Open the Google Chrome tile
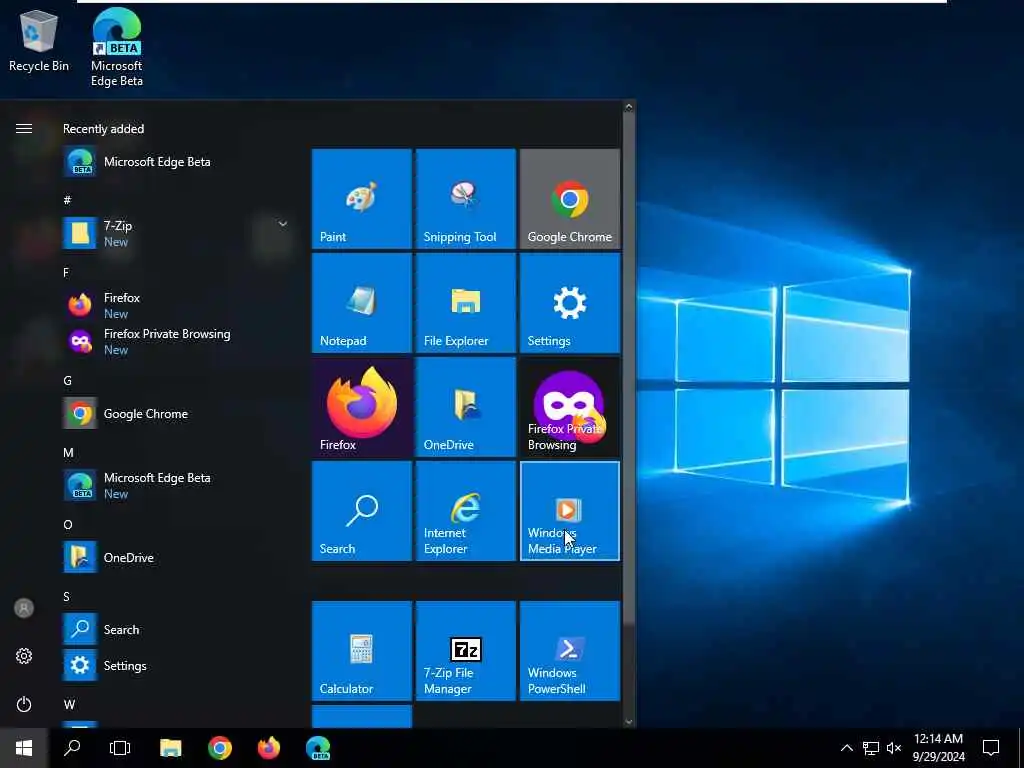 [x=569, y=199]
